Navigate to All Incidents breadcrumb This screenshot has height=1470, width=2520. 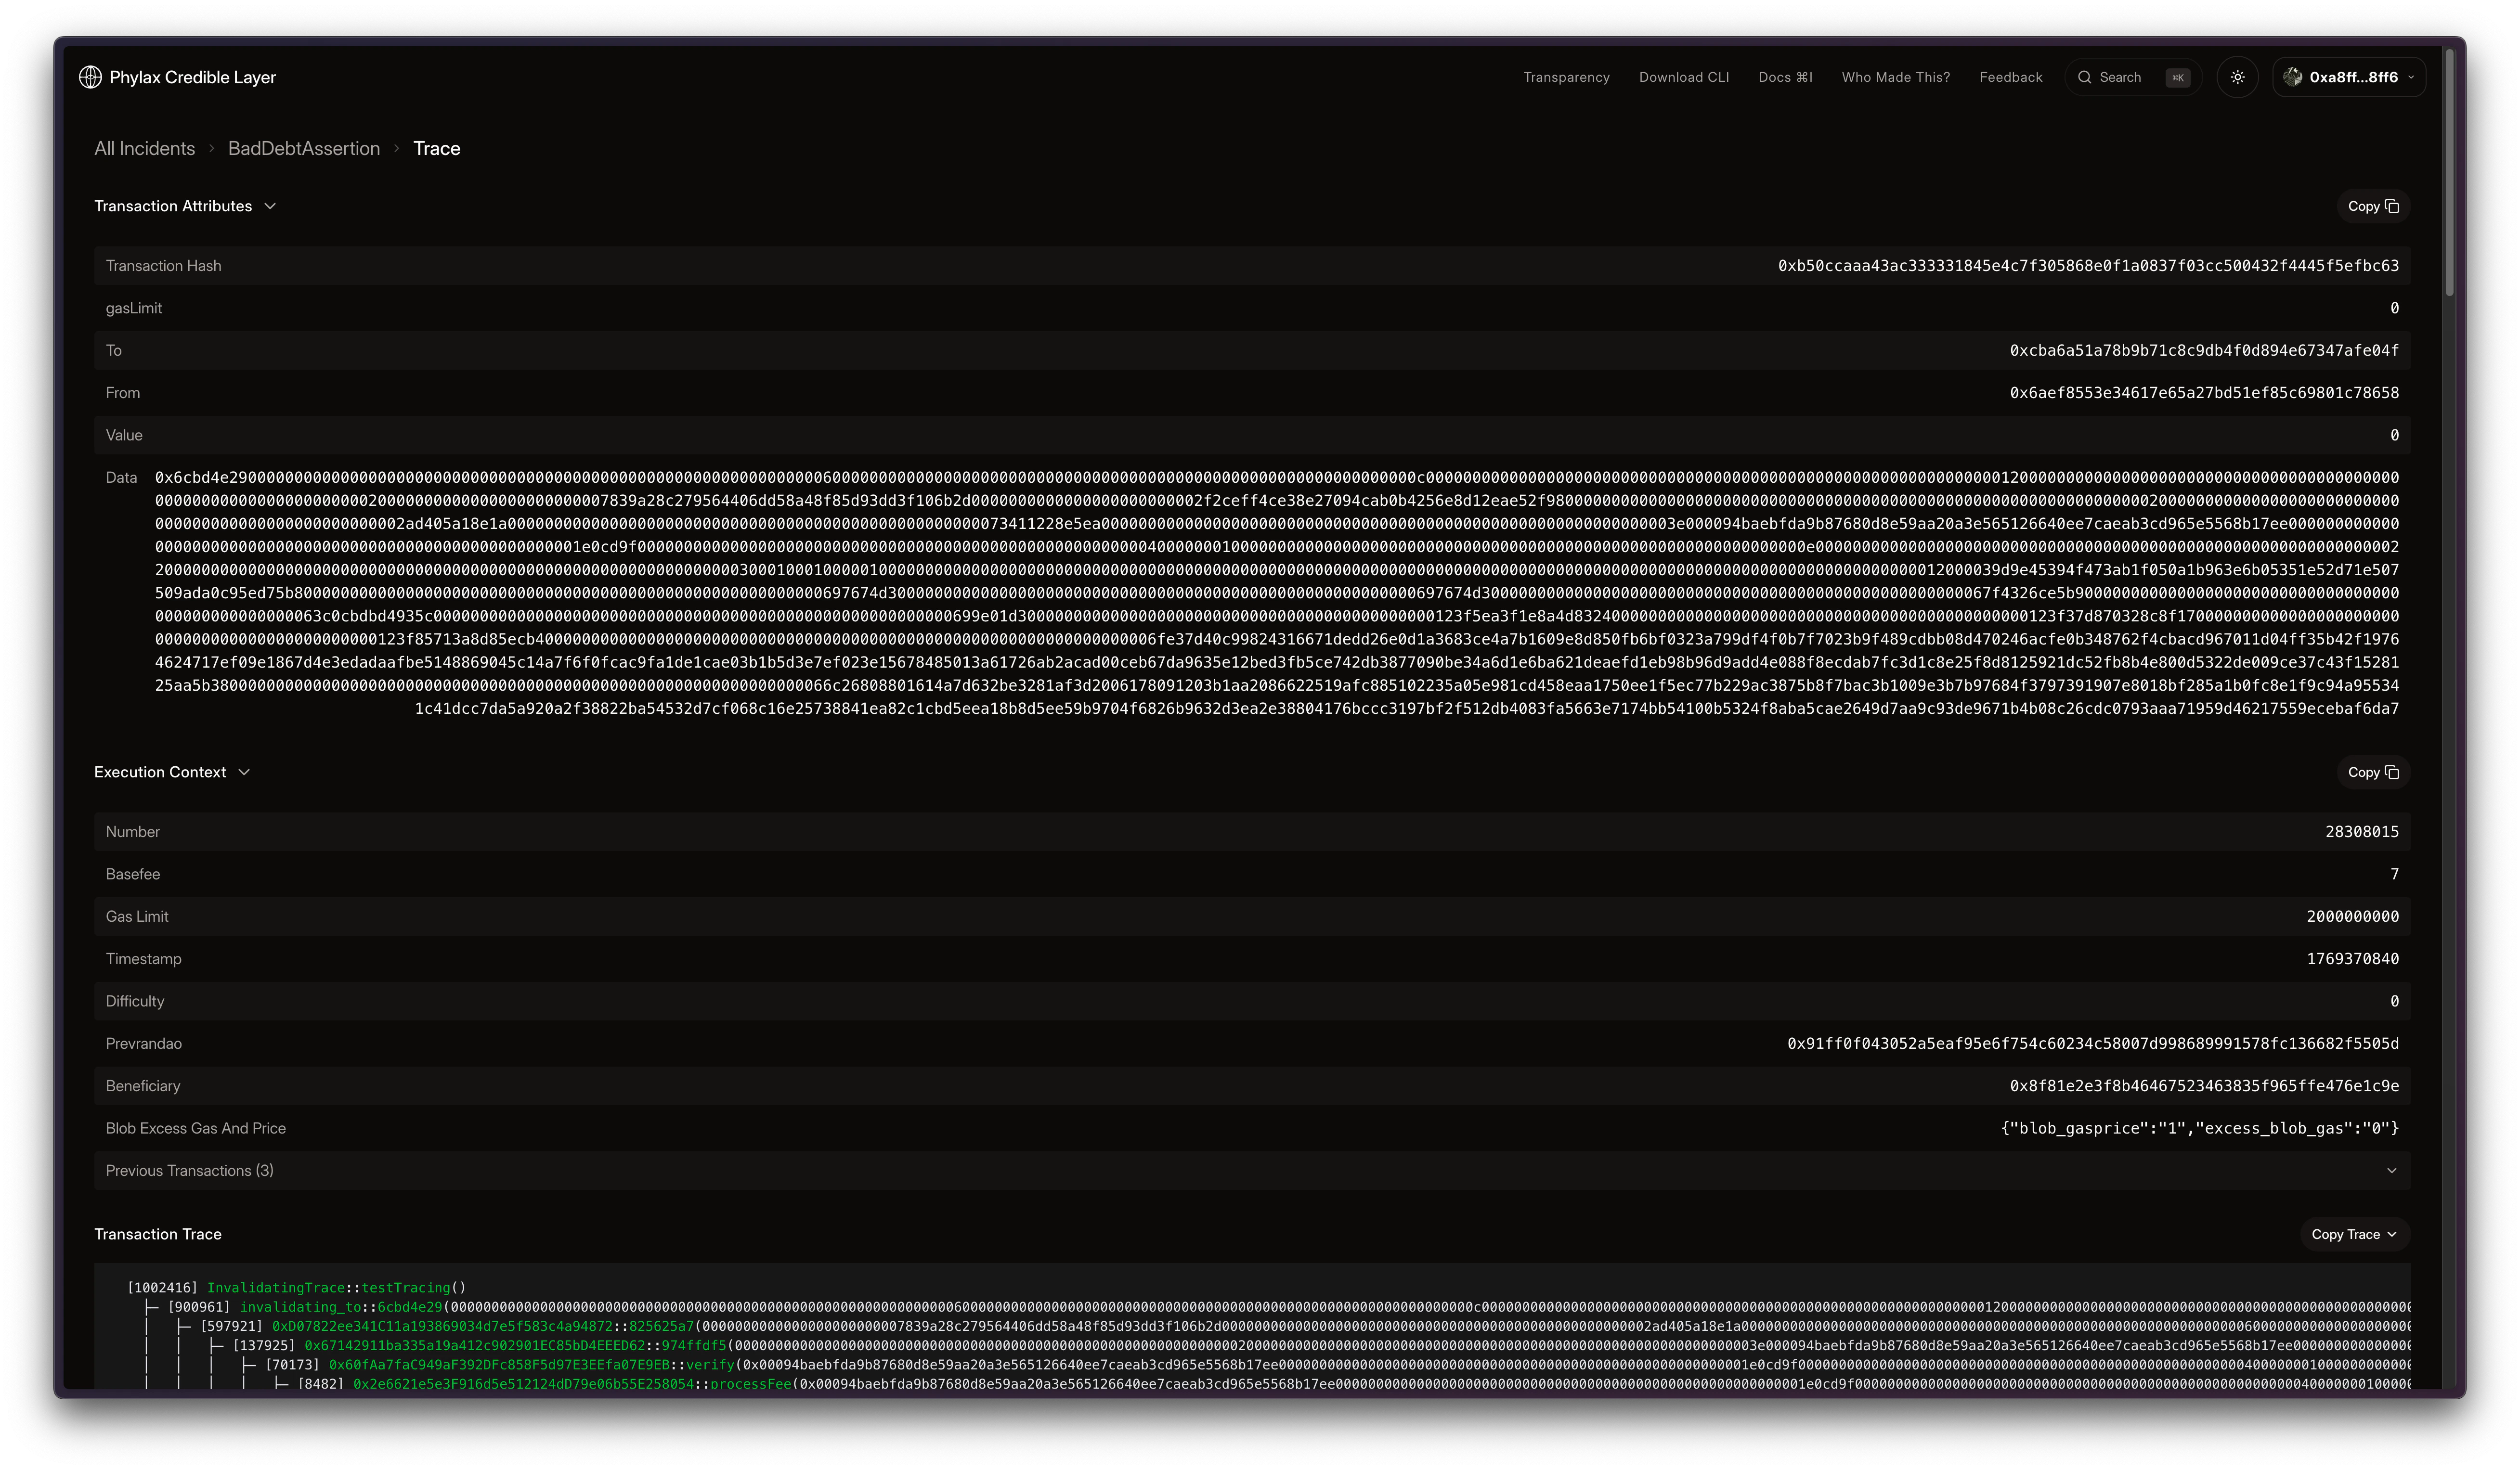coord(144,148)
